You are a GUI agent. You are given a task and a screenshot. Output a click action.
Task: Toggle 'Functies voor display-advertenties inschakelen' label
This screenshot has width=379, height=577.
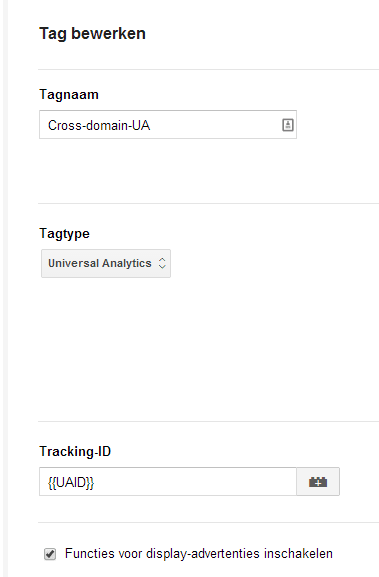[x=199, y=553]
